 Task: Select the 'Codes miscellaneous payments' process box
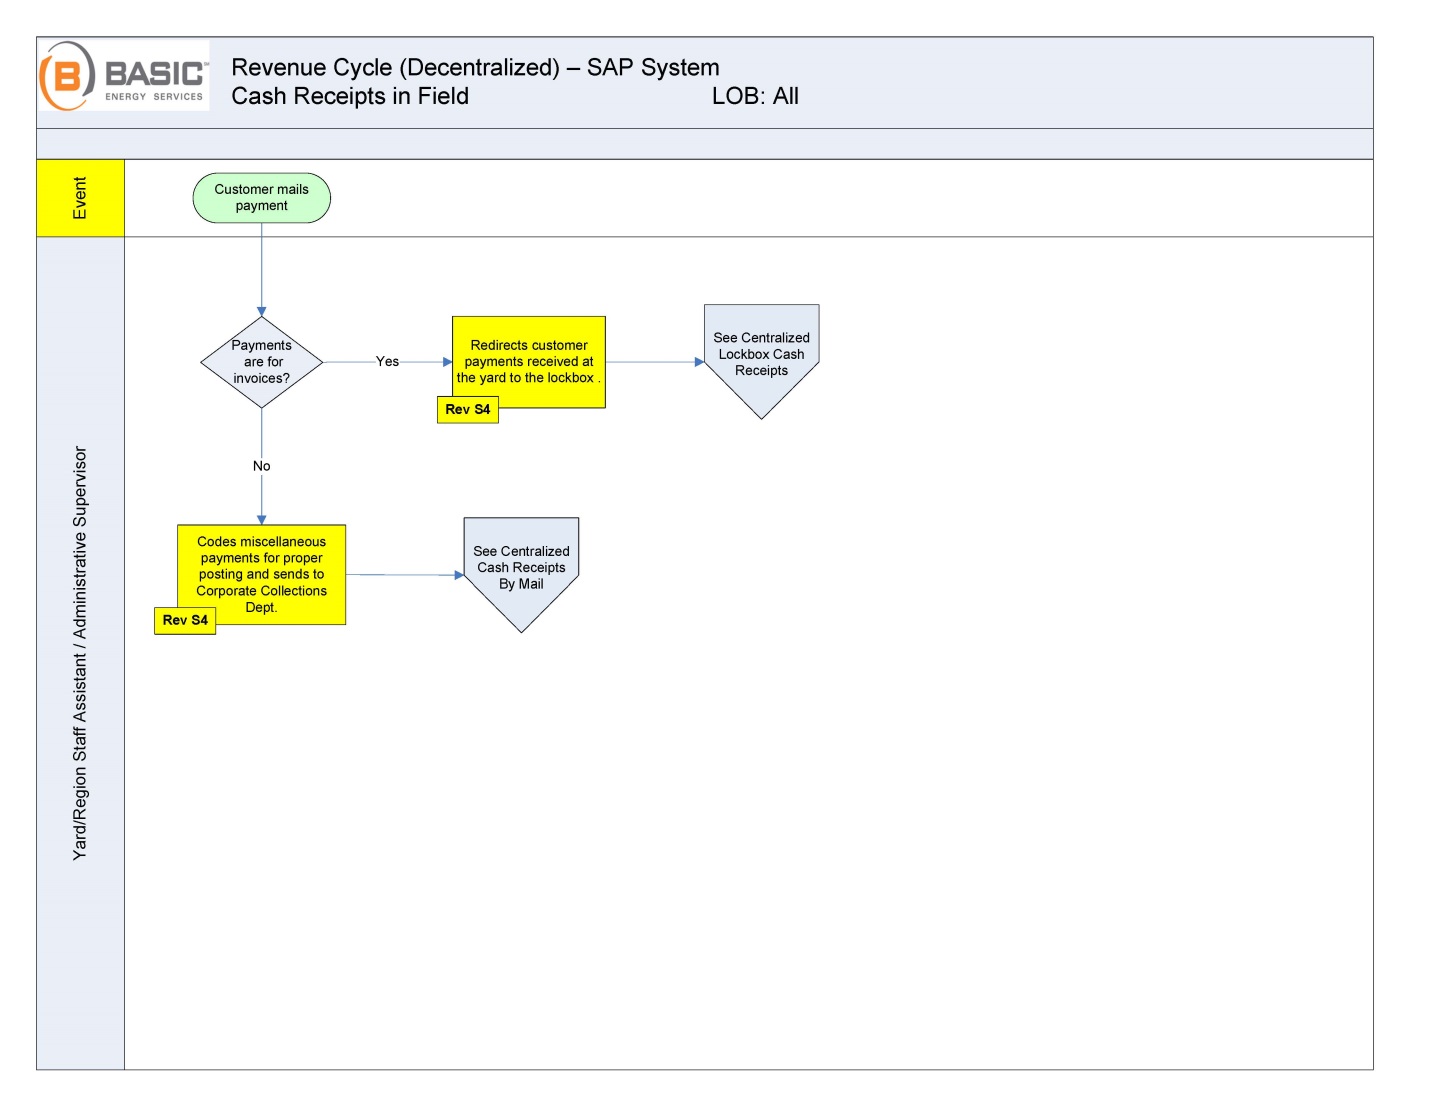pyautogui.click(x=262, y=575)
